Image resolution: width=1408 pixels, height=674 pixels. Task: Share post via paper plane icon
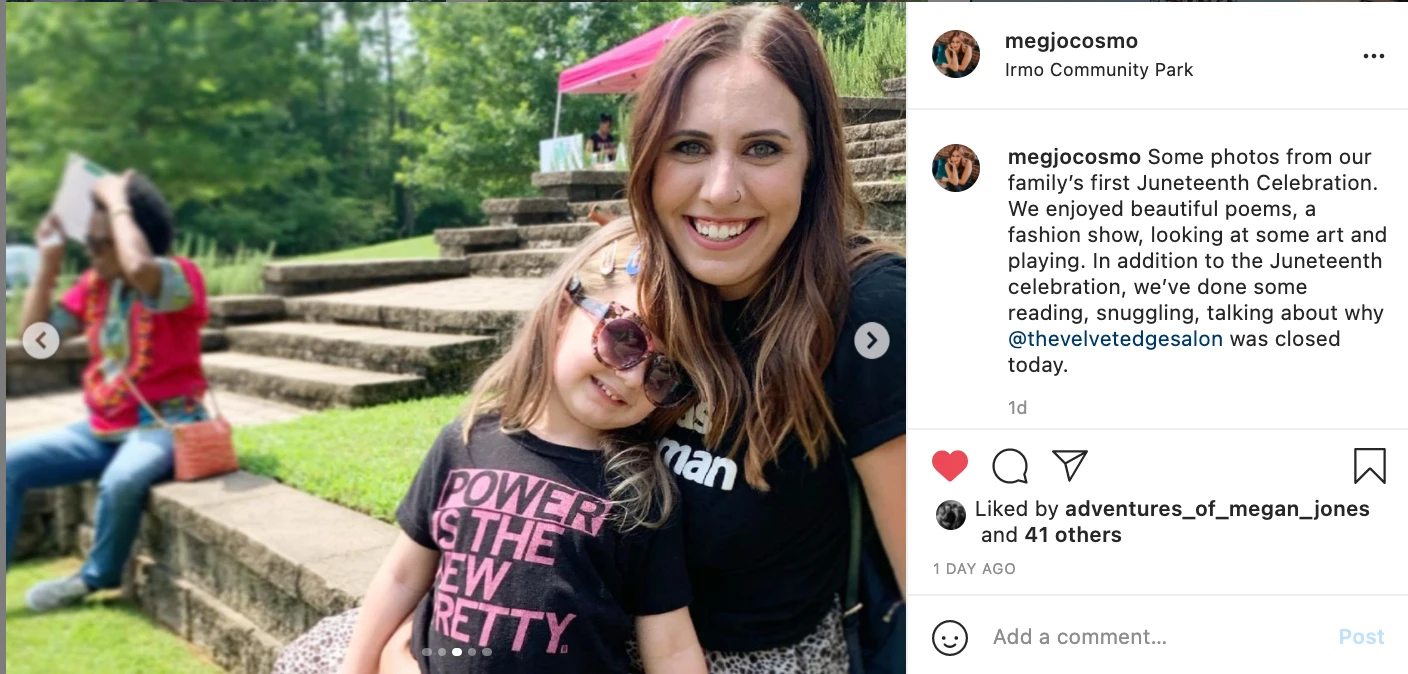coord(1069,466)
